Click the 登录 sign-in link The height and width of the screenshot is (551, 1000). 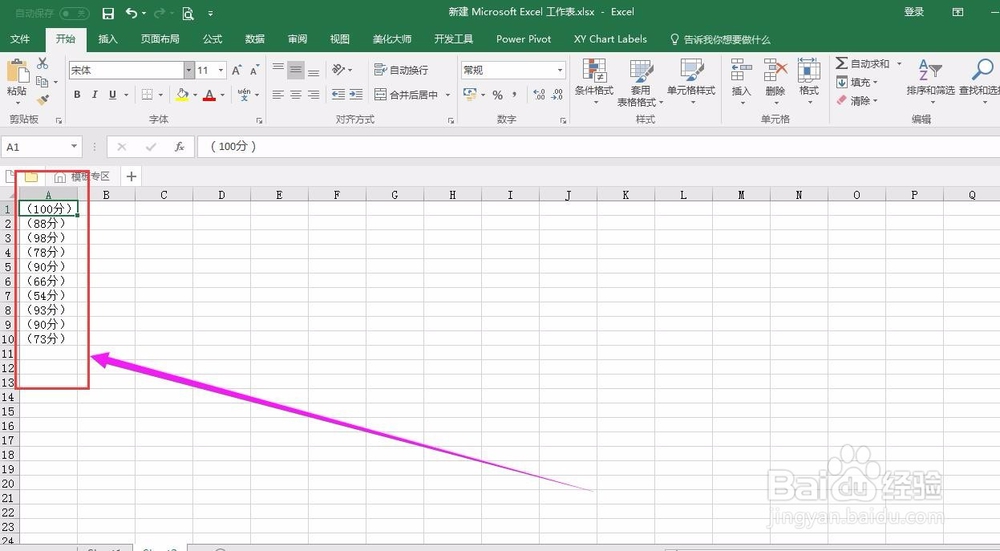click(x=913, y=11)
